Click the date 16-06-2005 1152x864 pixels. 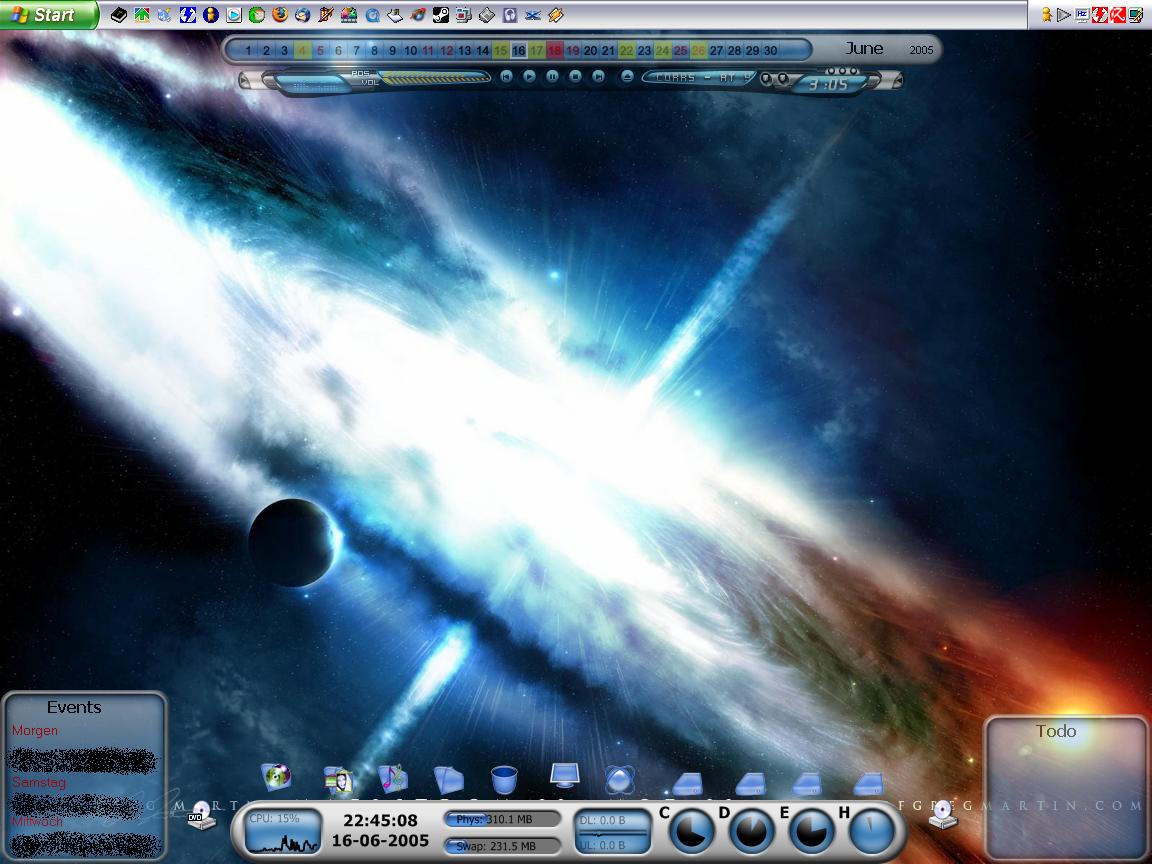(x=380, y=840)
